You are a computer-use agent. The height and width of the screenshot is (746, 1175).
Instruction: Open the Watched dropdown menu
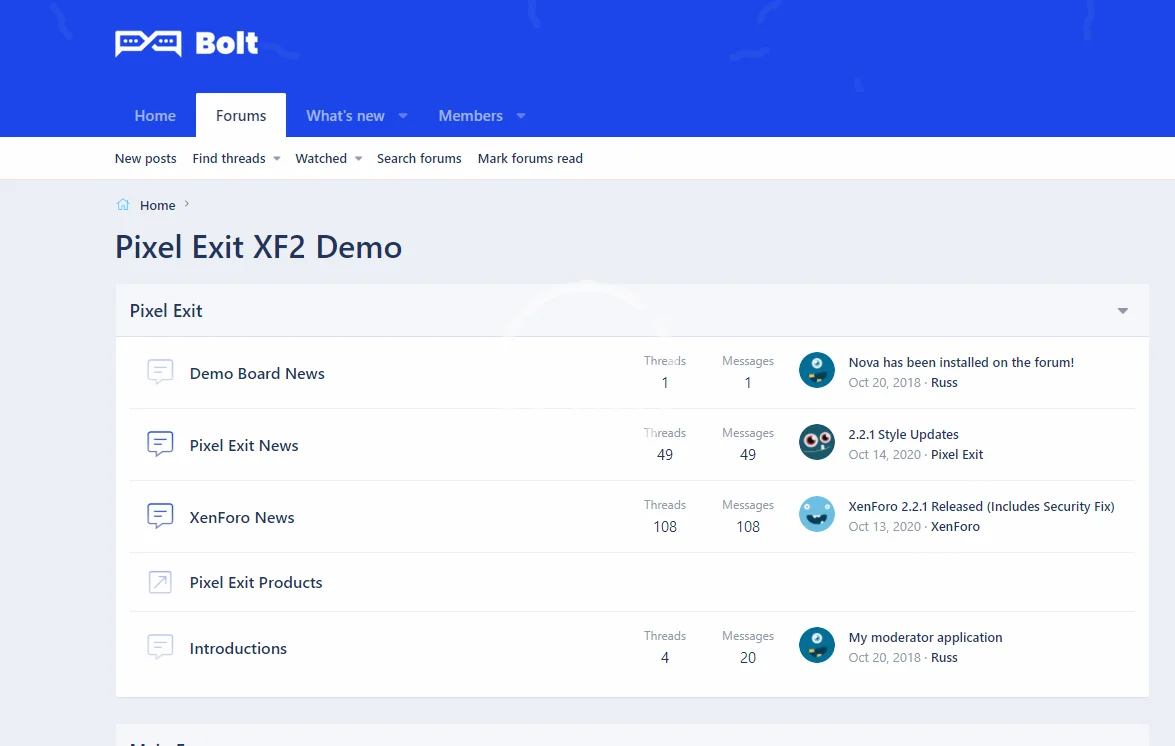(358, 159)
